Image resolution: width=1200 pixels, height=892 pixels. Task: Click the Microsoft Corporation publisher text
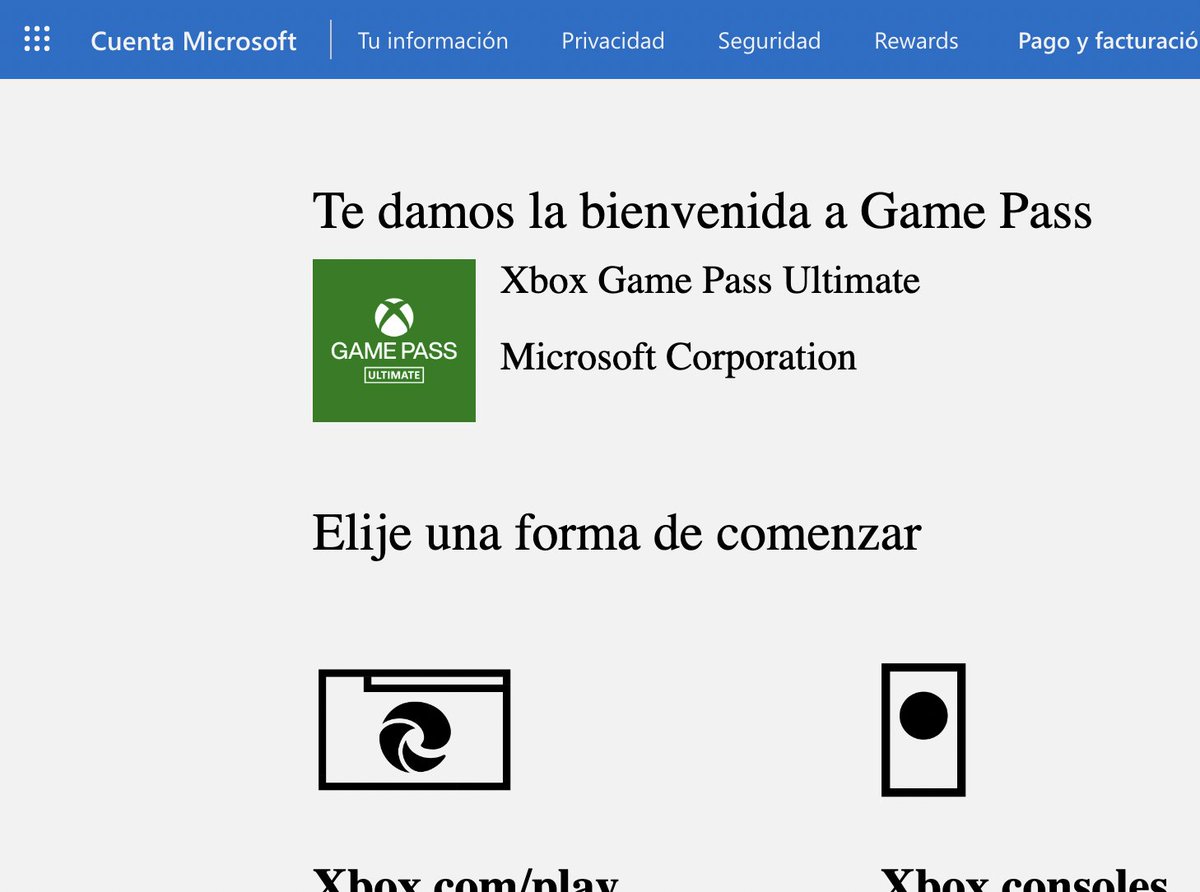point(678,357)
